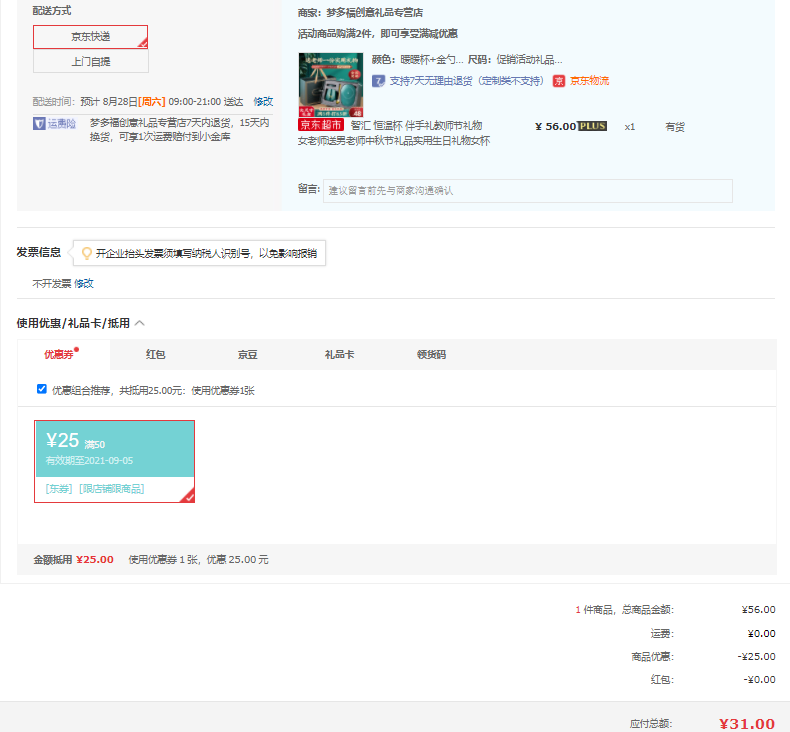Click the 运费 ¥0.00 value

coord(761,633)
